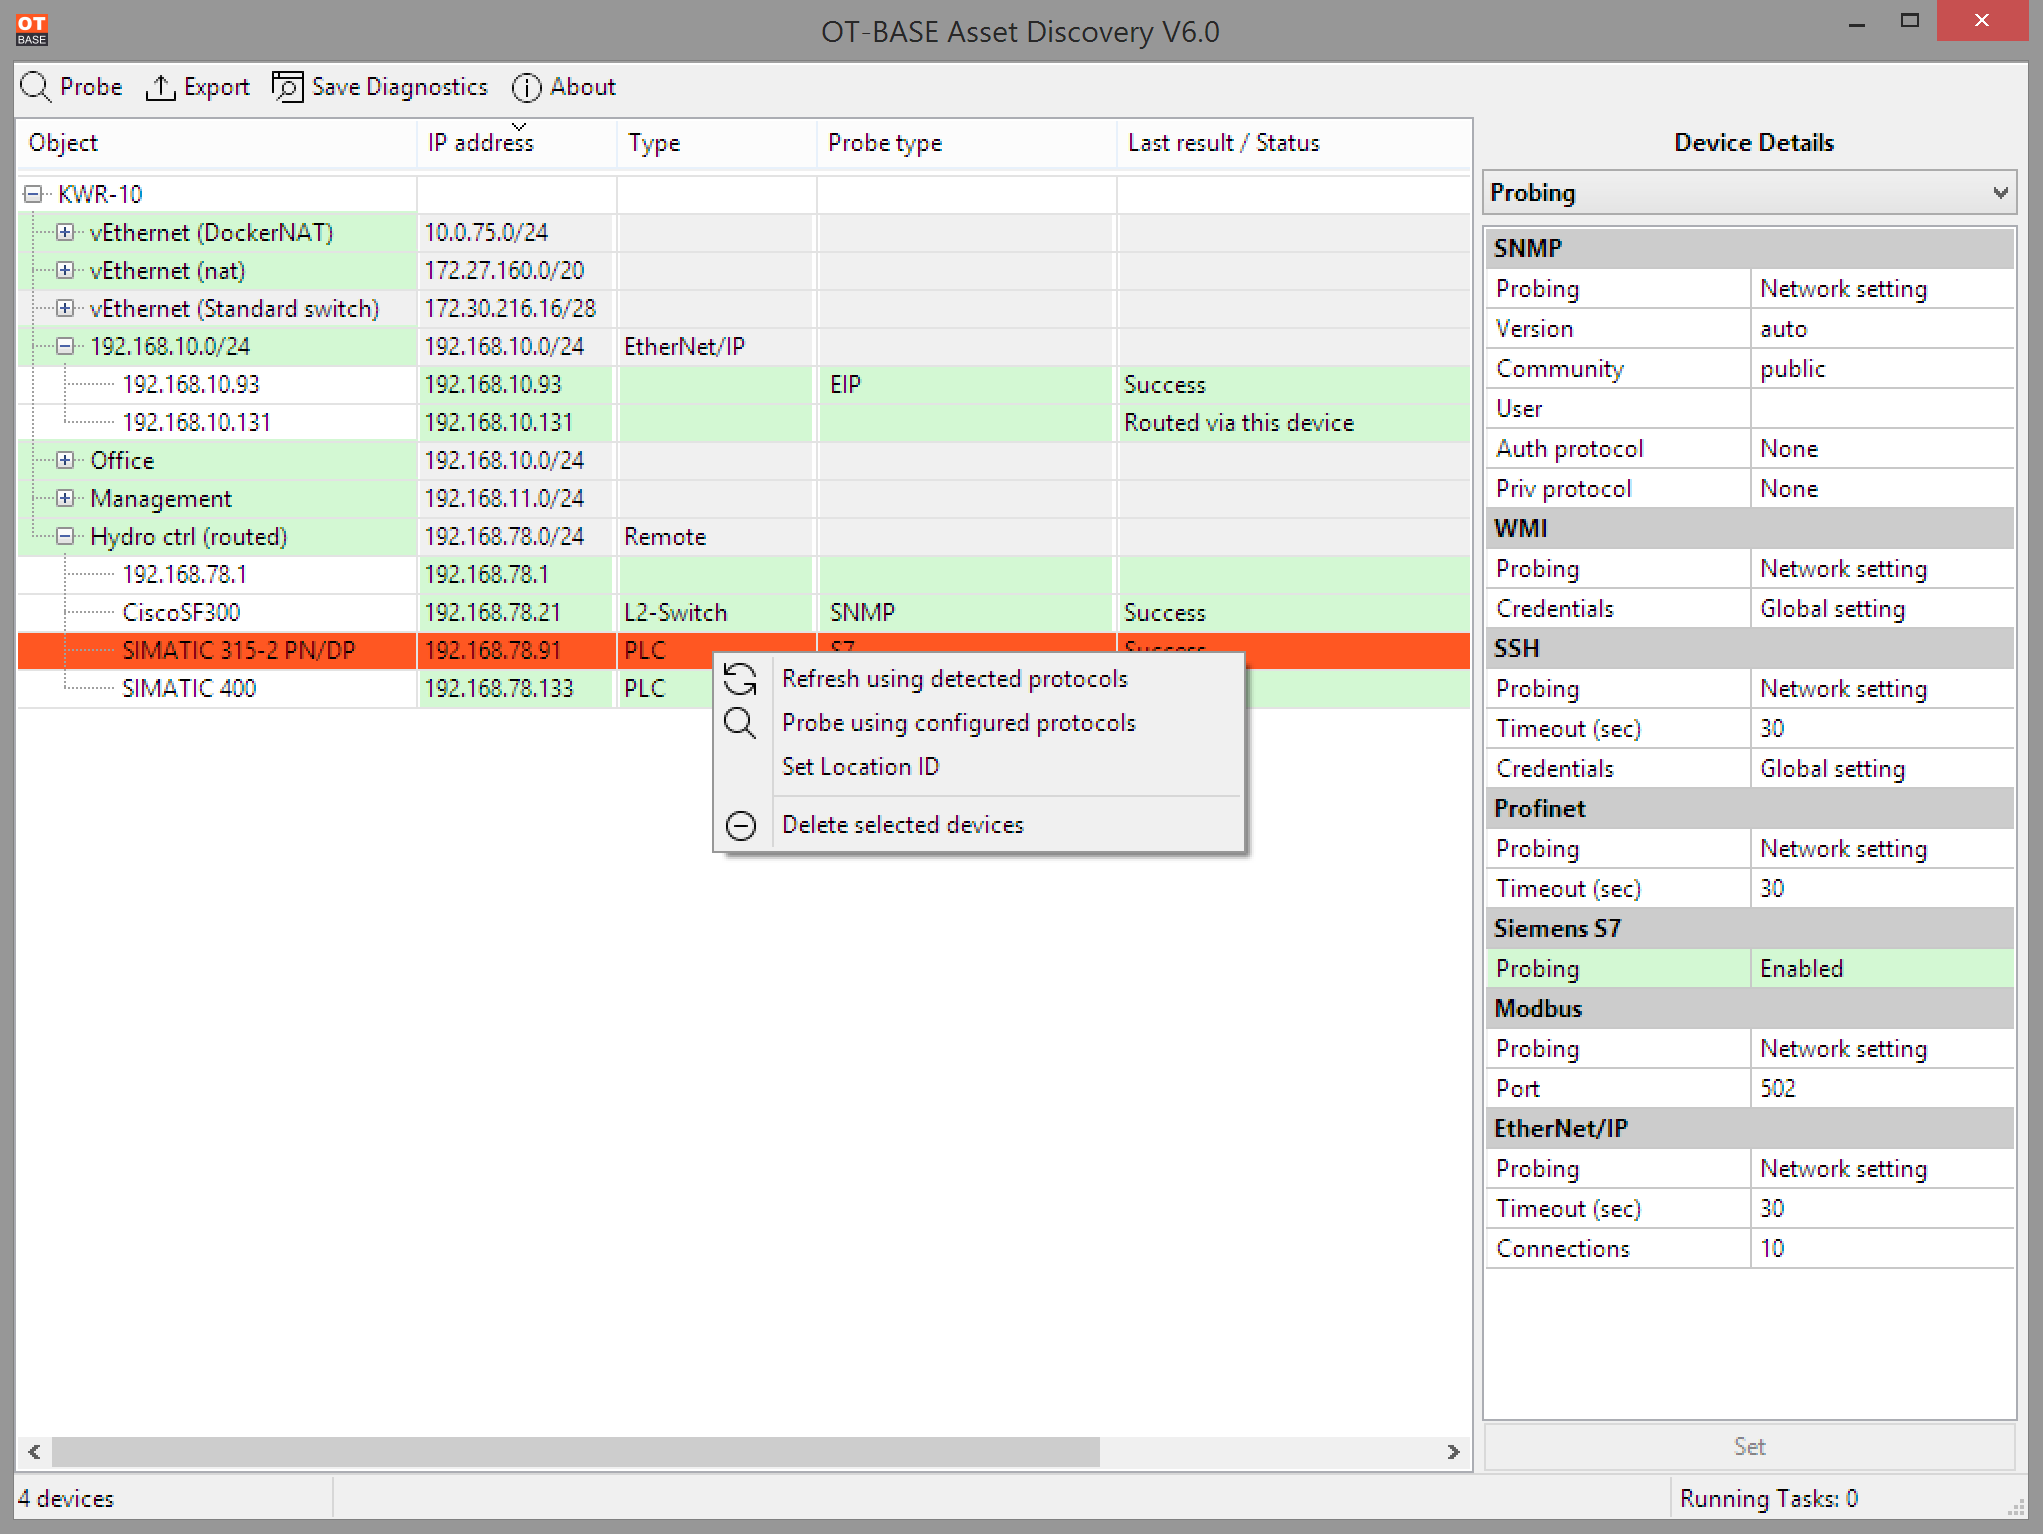Screen dimensions: 2043x1534
Task: Select the 192.168.10.93 device row
Action: click(x=744, y=385)
